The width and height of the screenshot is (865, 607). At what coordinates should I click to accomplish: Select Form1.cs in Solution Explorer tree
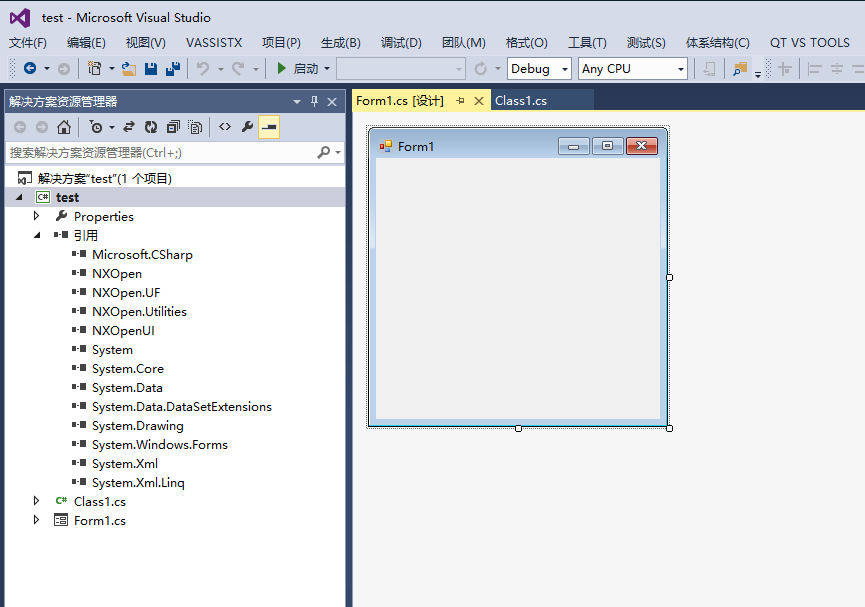(x=100, y=520)
